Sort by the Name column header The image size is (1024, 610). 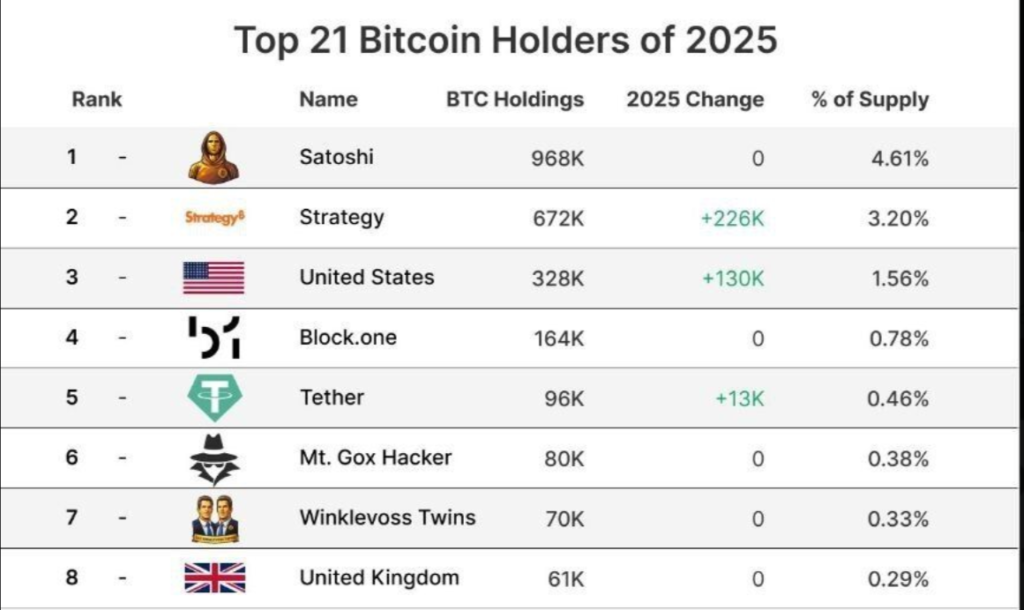[328, 99]
